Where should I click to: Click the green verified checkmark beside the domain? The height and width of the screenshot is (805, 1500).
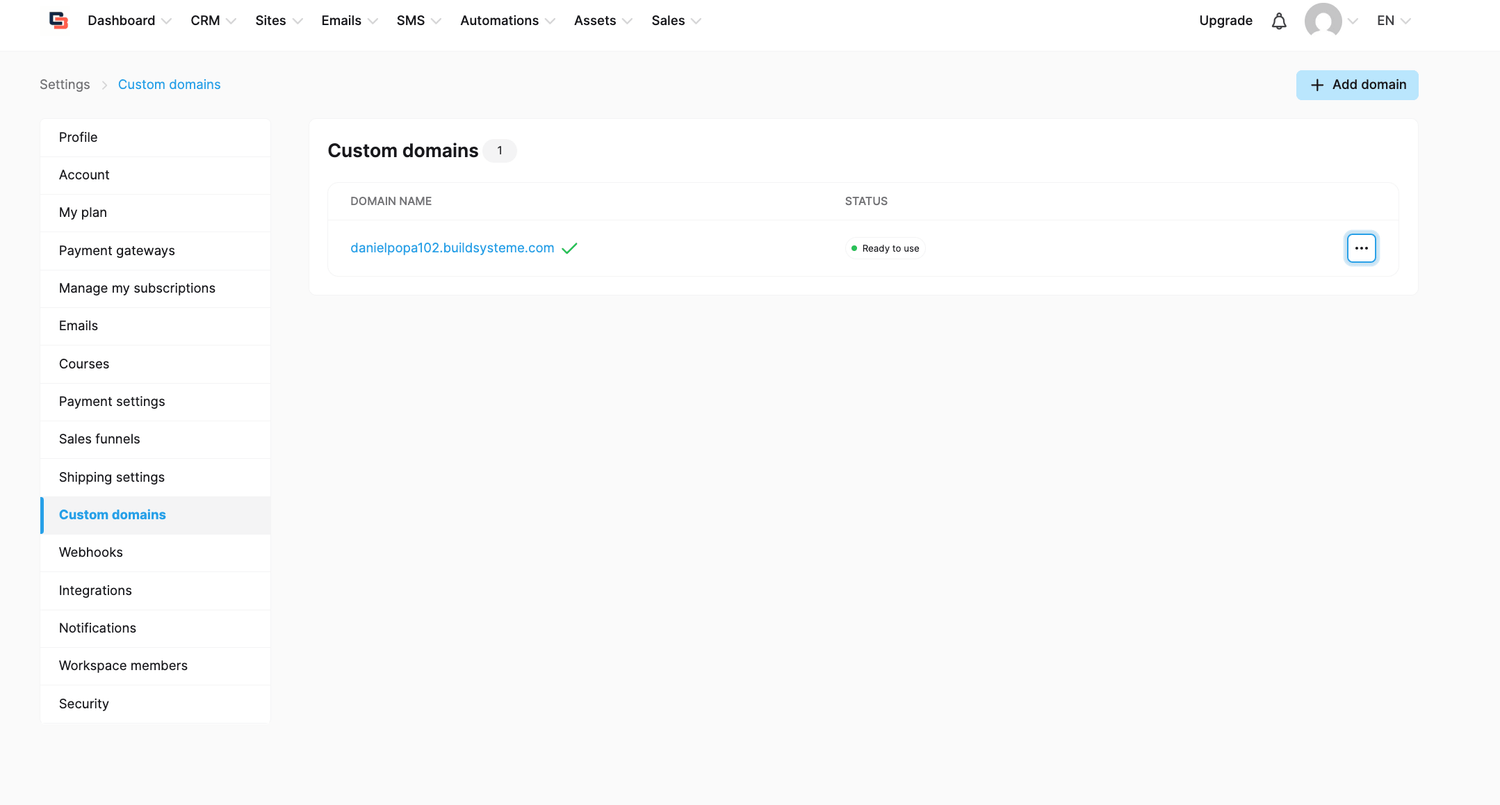point(570,248)
